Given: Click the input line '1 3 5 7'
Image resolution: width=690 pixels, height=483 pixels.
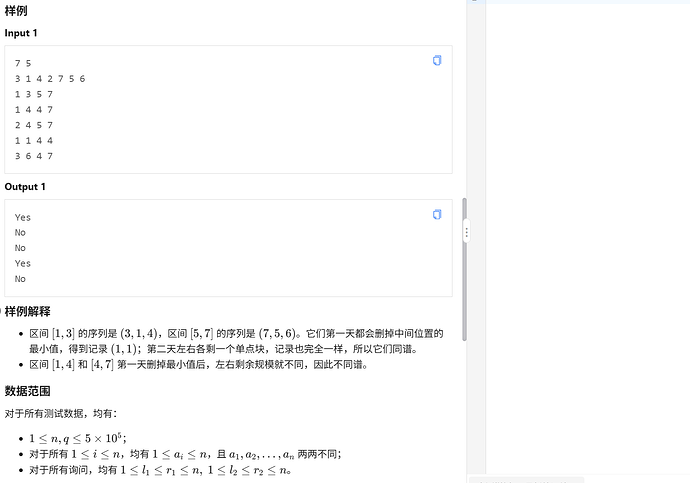Looking at the screenshot, I should click(x=34, y=94).
